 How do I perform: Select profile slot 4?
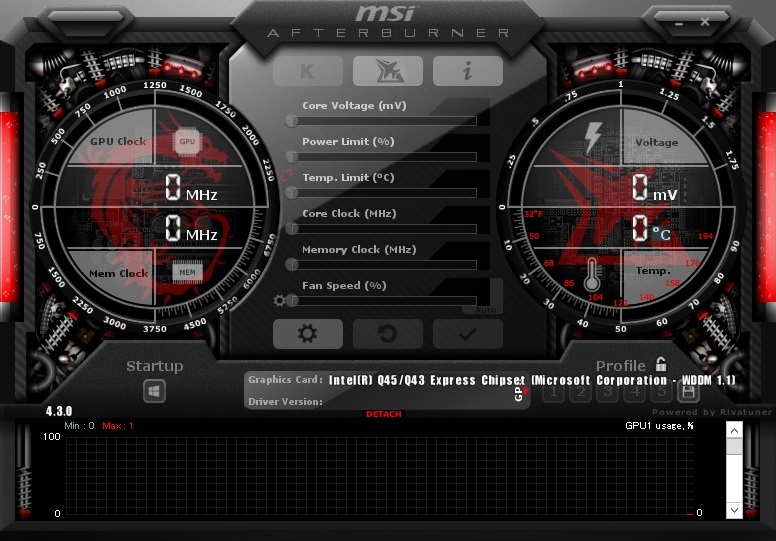(634, 393)
